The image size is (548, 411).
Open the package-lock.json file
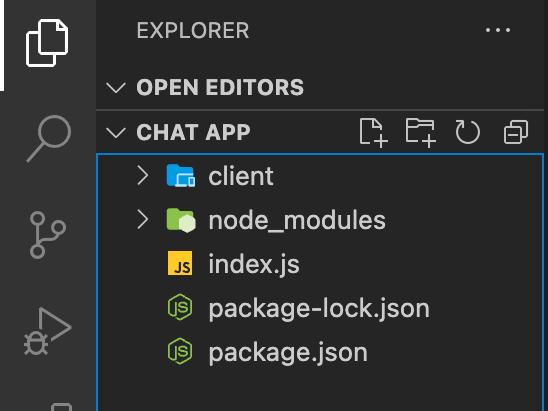[x=320, y=308]
